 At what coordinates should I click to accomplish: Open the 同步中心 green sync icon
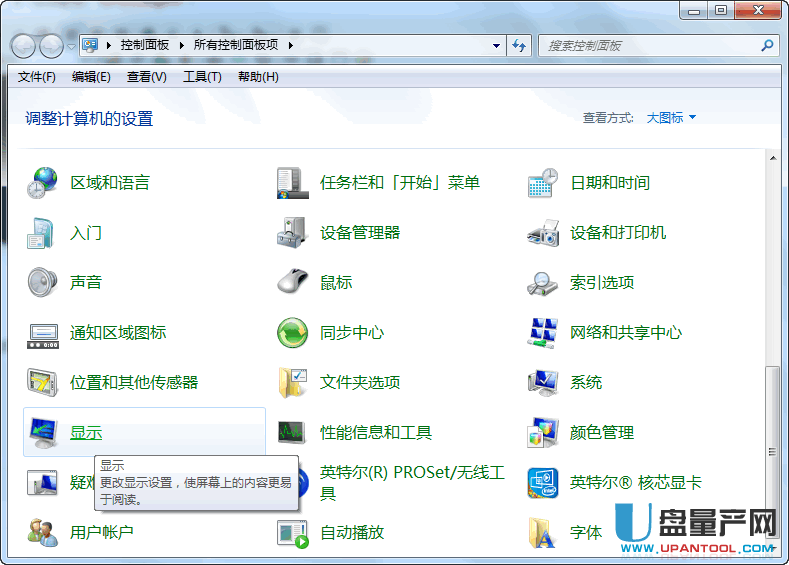(x=292, y=333)
